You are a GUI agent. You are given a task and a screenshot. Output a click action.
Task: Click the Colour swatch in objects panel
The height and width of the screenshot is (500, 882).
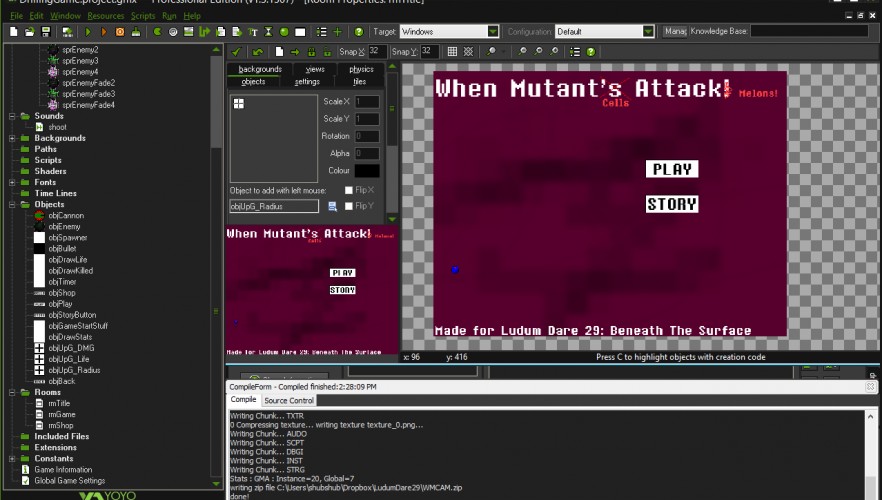[367, 170]
